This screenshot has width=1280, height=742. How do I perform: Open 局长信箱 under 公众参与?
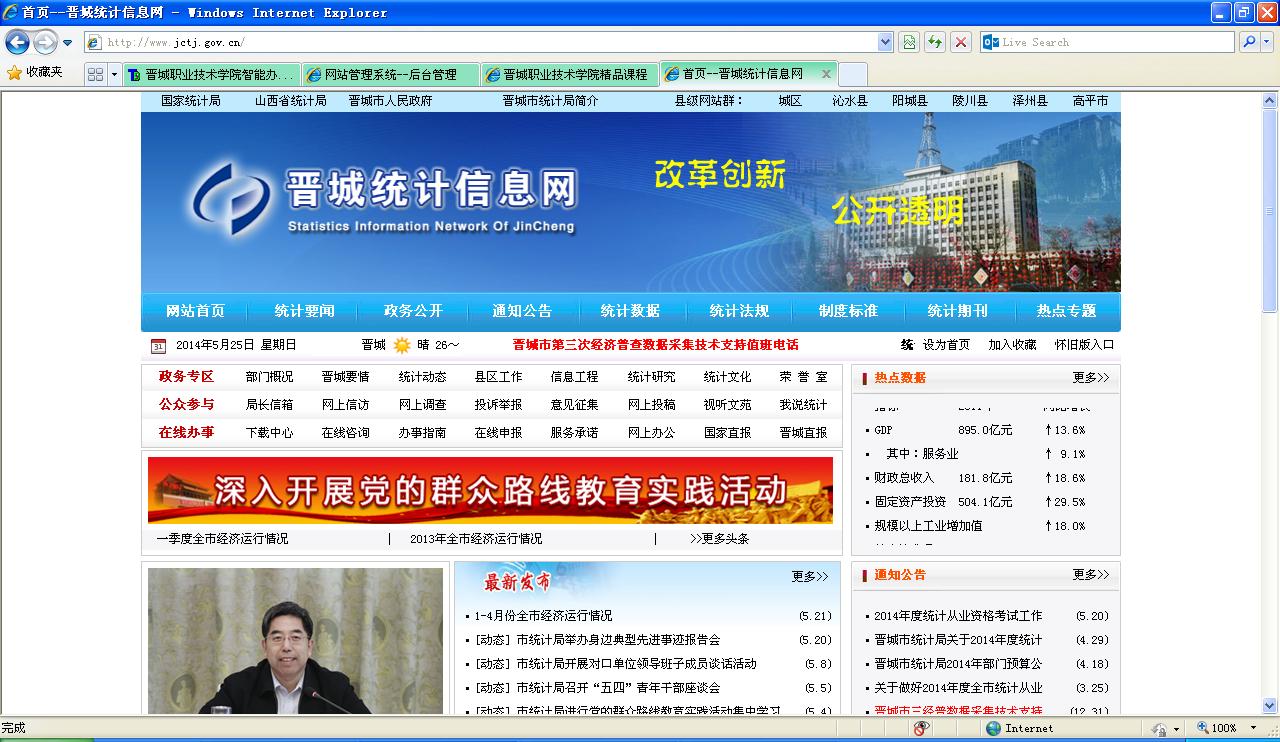pos(269,405)
